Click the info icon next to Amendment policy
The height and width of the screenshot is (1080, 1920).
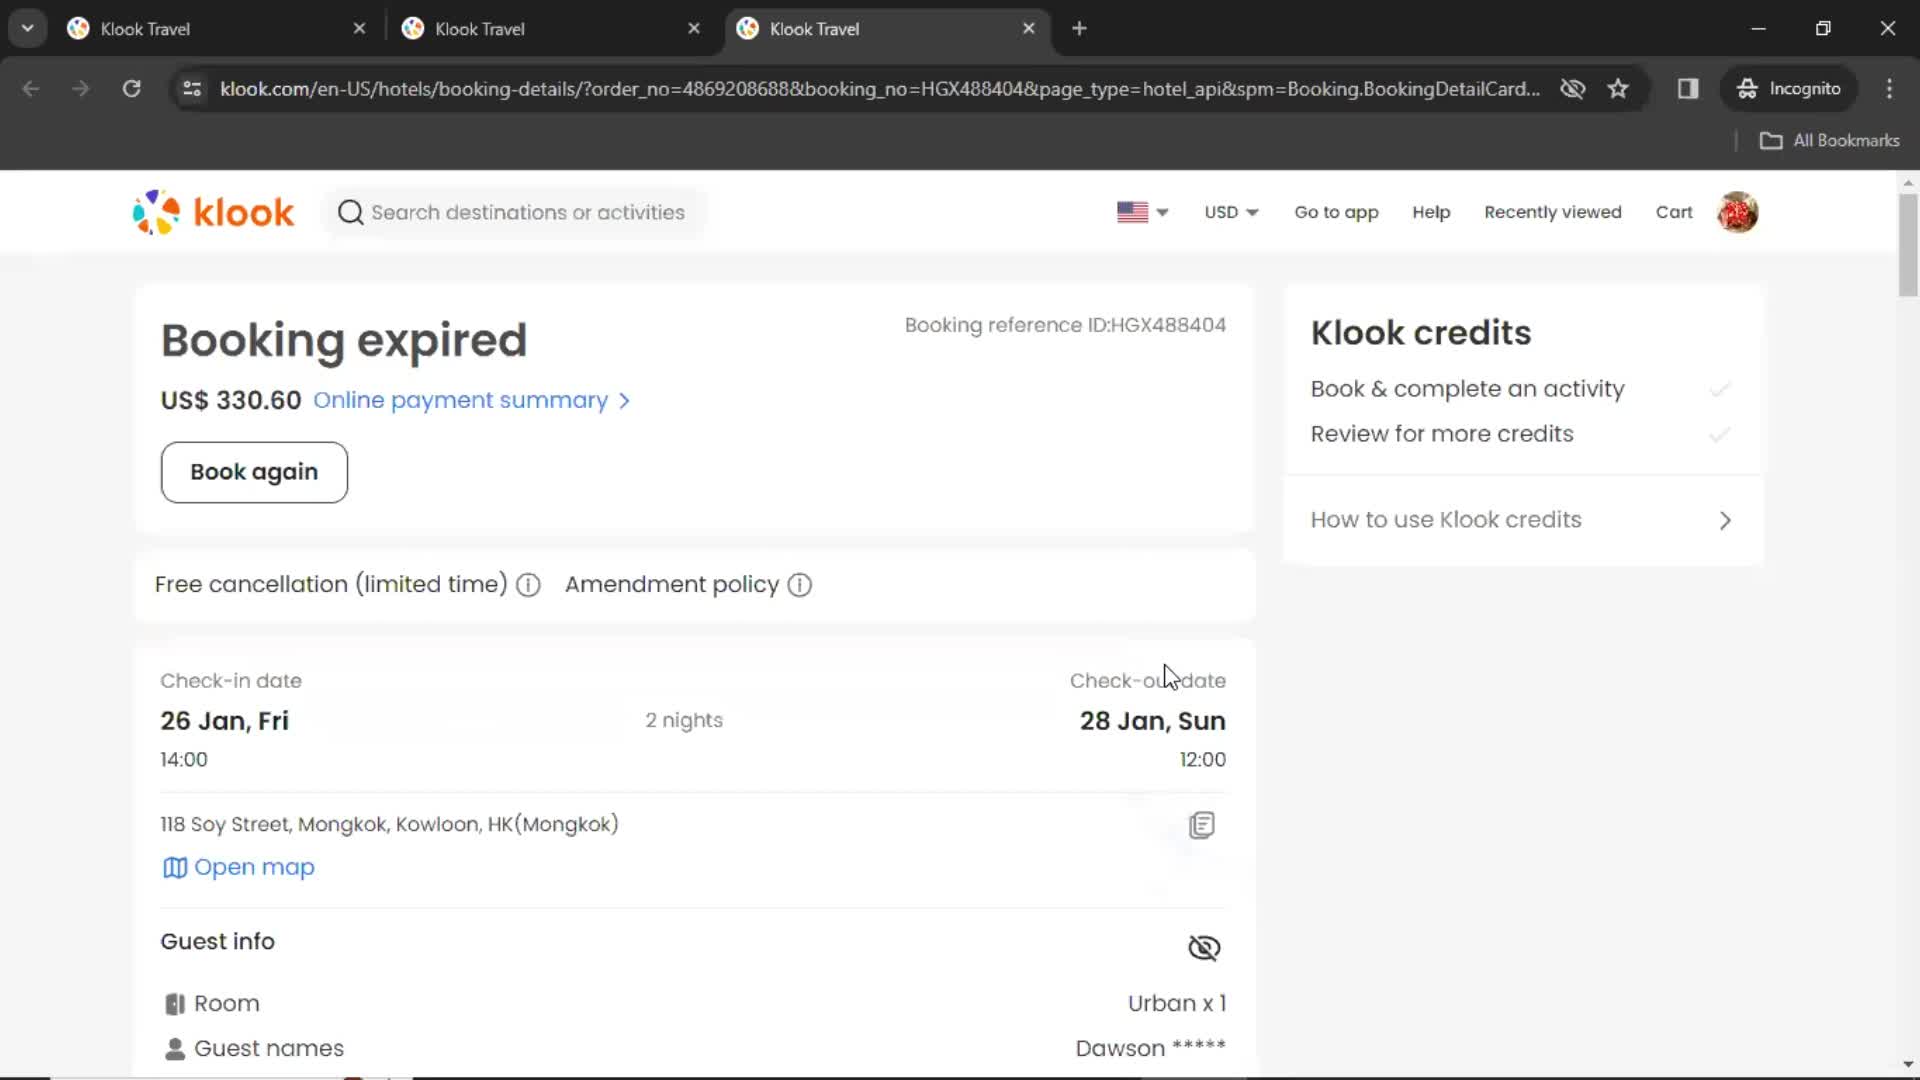(x=800, y=584)
